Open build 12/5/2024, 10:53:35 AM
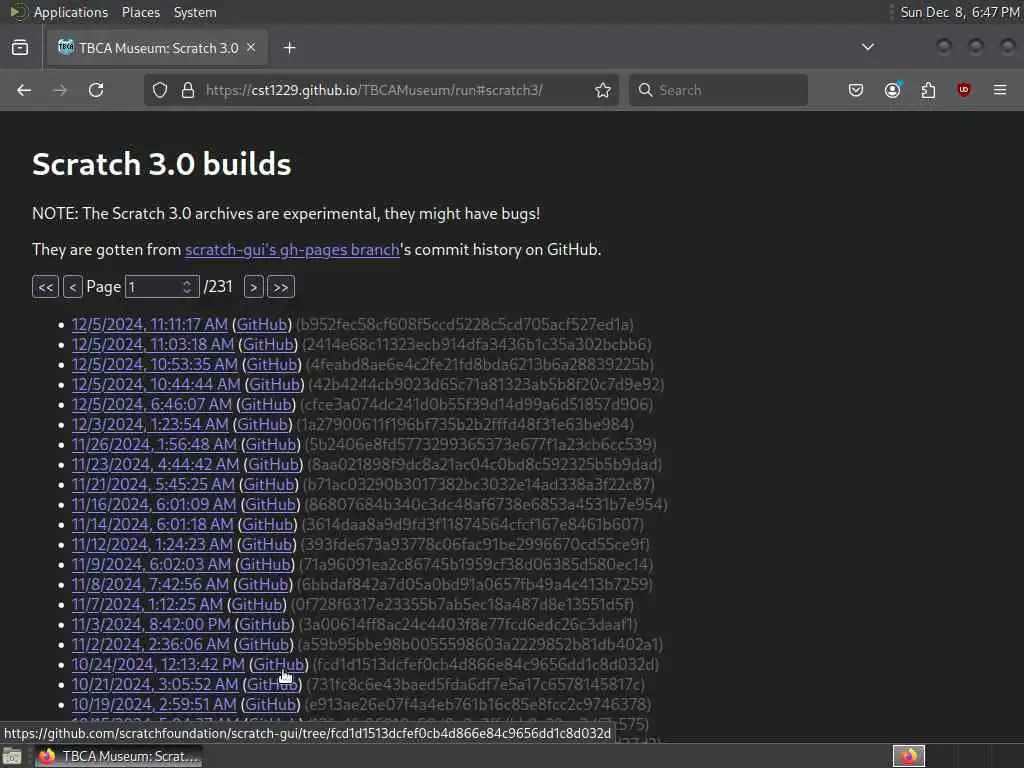Screen dimensions: 1024x768 (155, 364)
